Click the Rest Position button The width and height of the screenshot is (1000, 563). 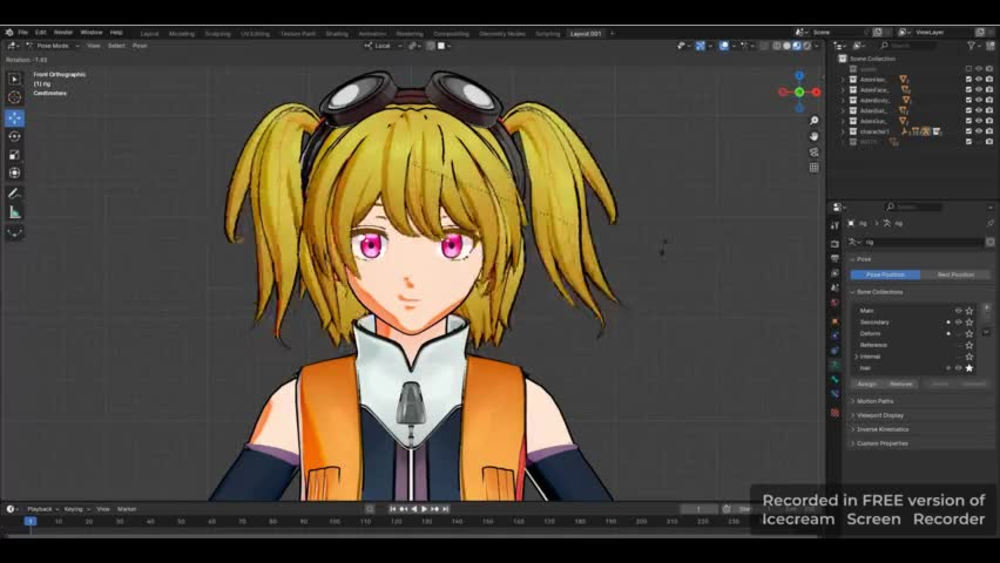click(955, 274)
